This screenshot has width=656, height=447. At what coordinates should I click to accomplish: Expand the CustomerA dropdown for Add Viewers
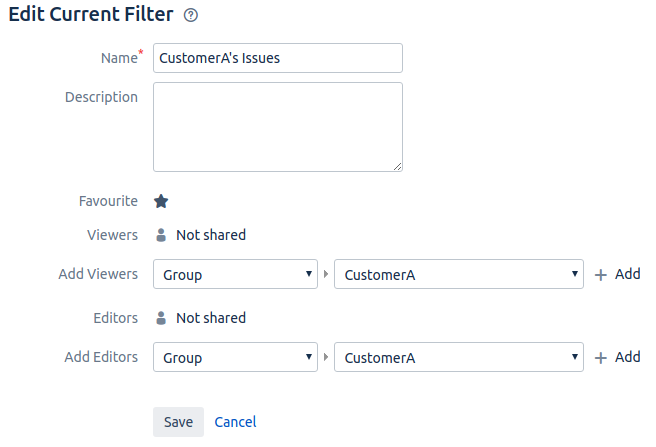pyautogui.click(x=458, y=275)
